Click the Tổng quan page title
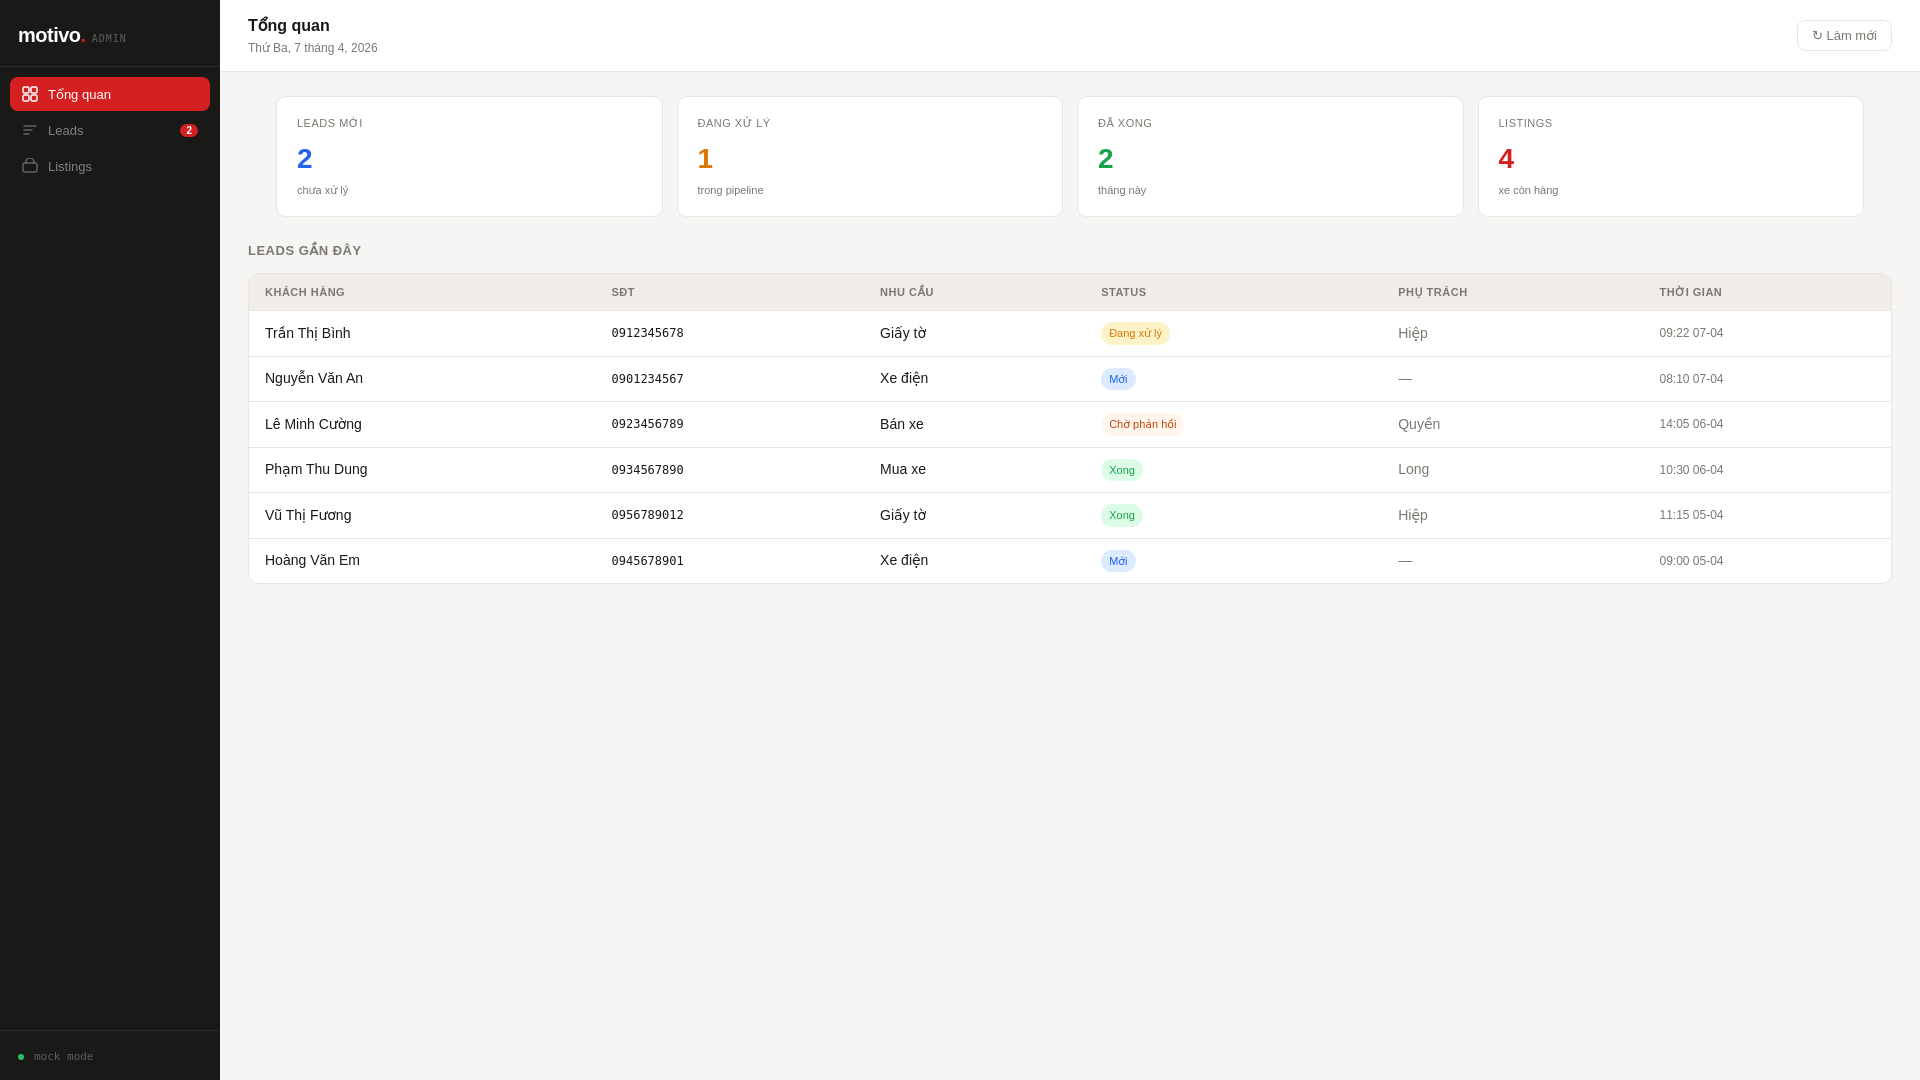Screen dimensions: 1920x1080 tap(289, 26)
